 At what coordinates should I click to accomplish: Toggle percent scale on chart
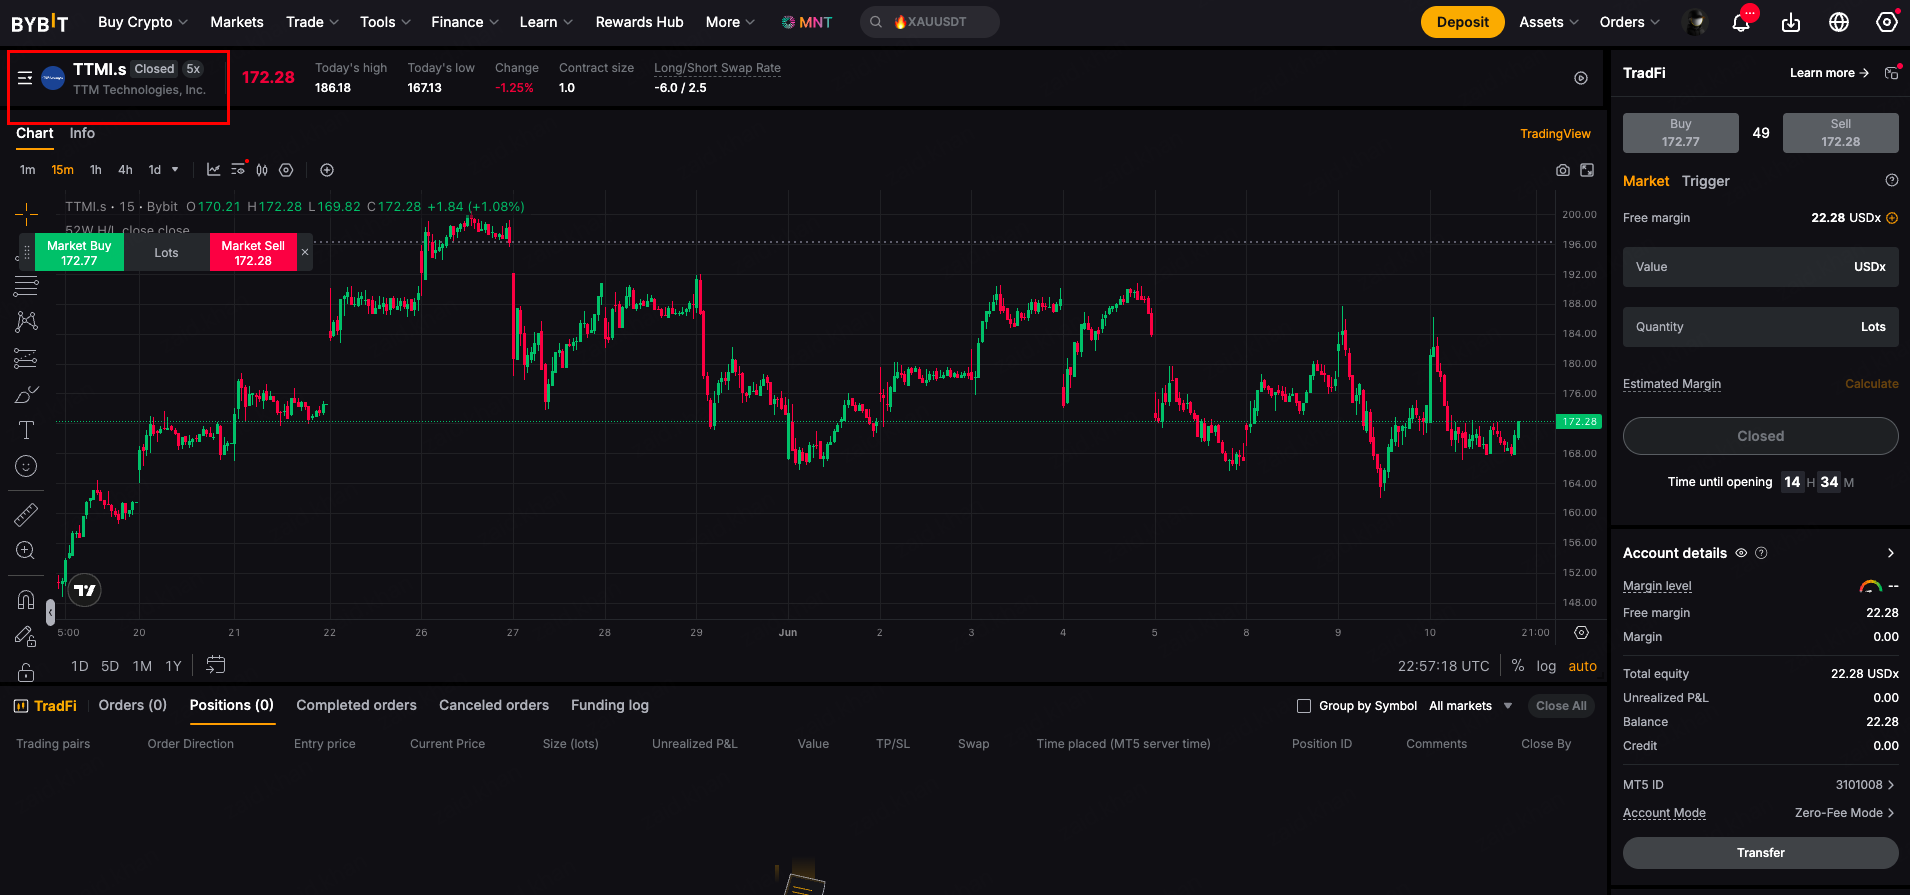click(1518, 666)
